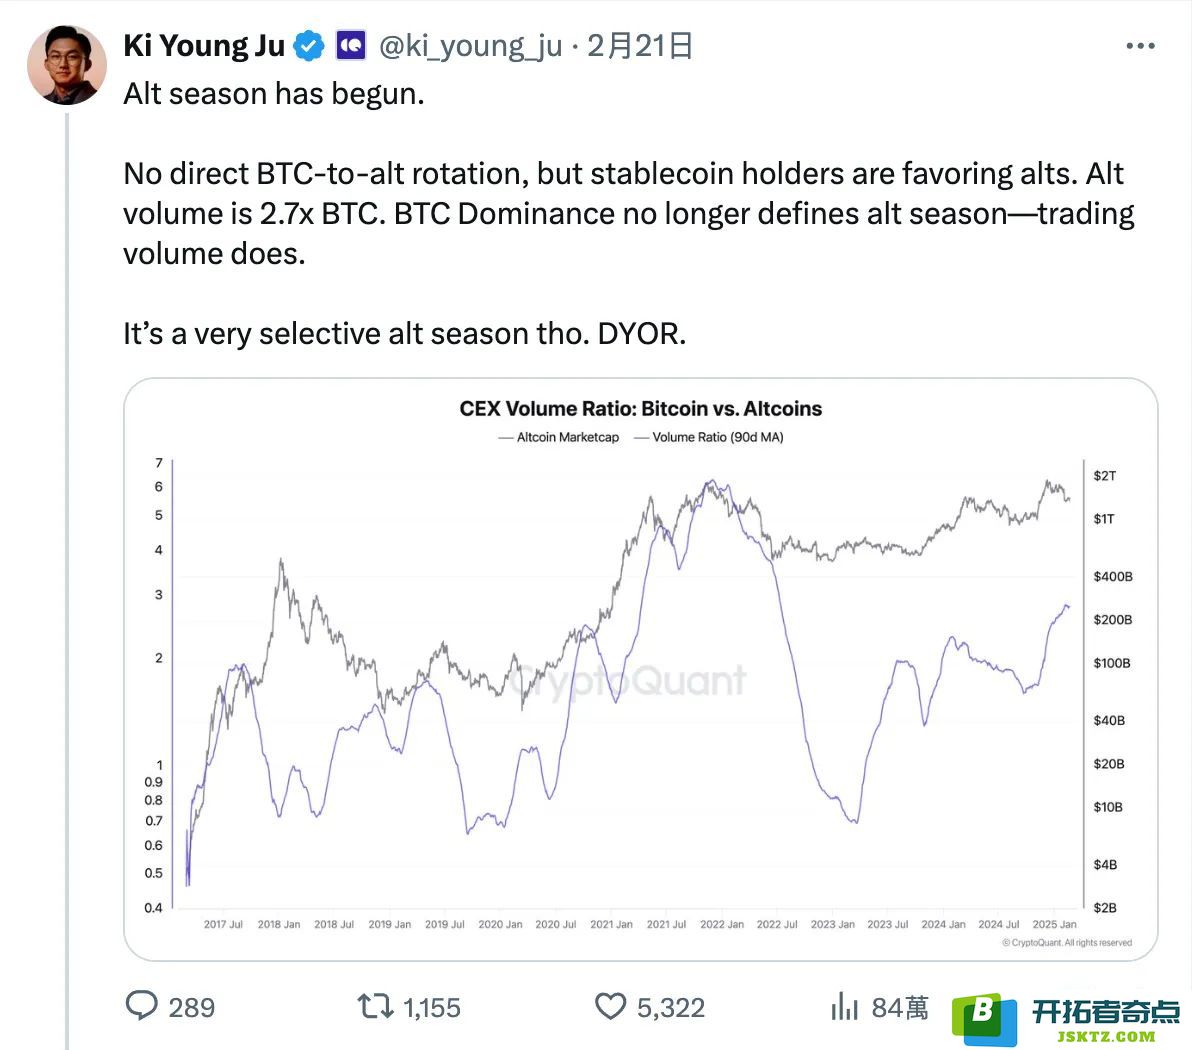Click the chart title CEX Volume Ratio

pos(640,408)
